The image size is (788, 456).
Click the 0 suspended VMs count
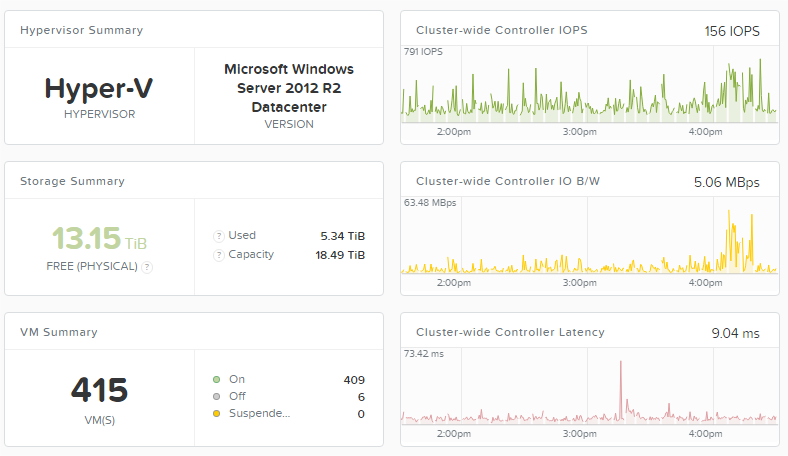coord(361,414)
